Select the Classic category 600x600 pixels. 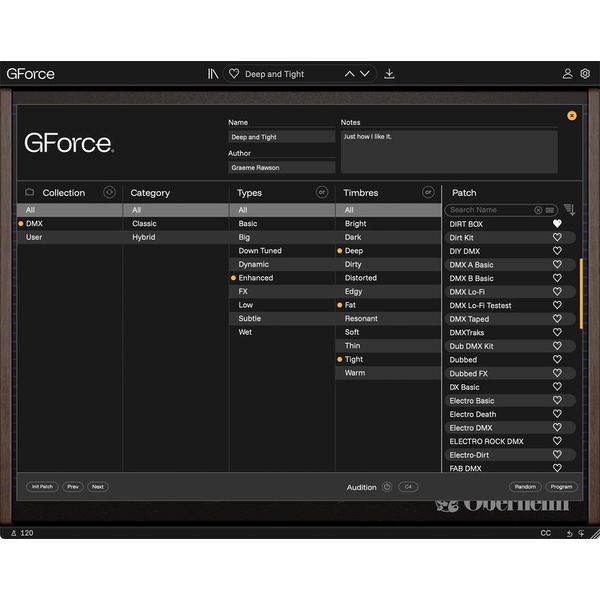click(x=176, y=223)
